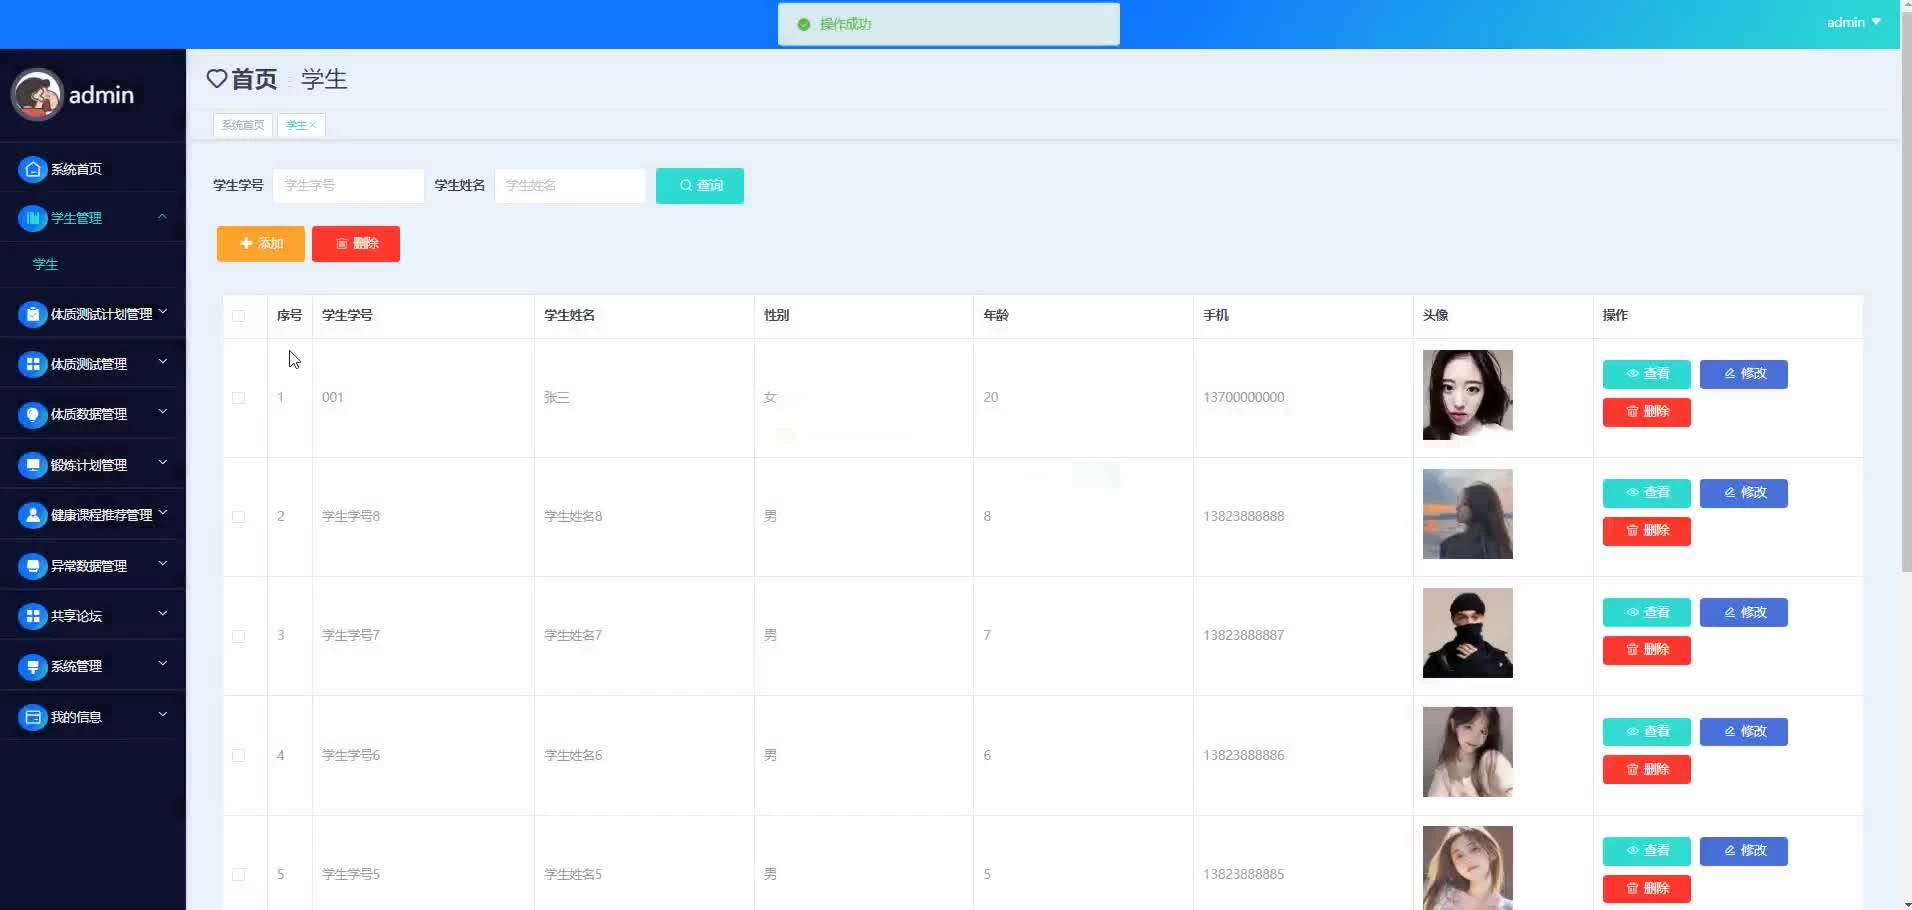Click 修改 for 学生姓名5
The width and height of the screenshot is (1912, 910).
pos(1744,851)
